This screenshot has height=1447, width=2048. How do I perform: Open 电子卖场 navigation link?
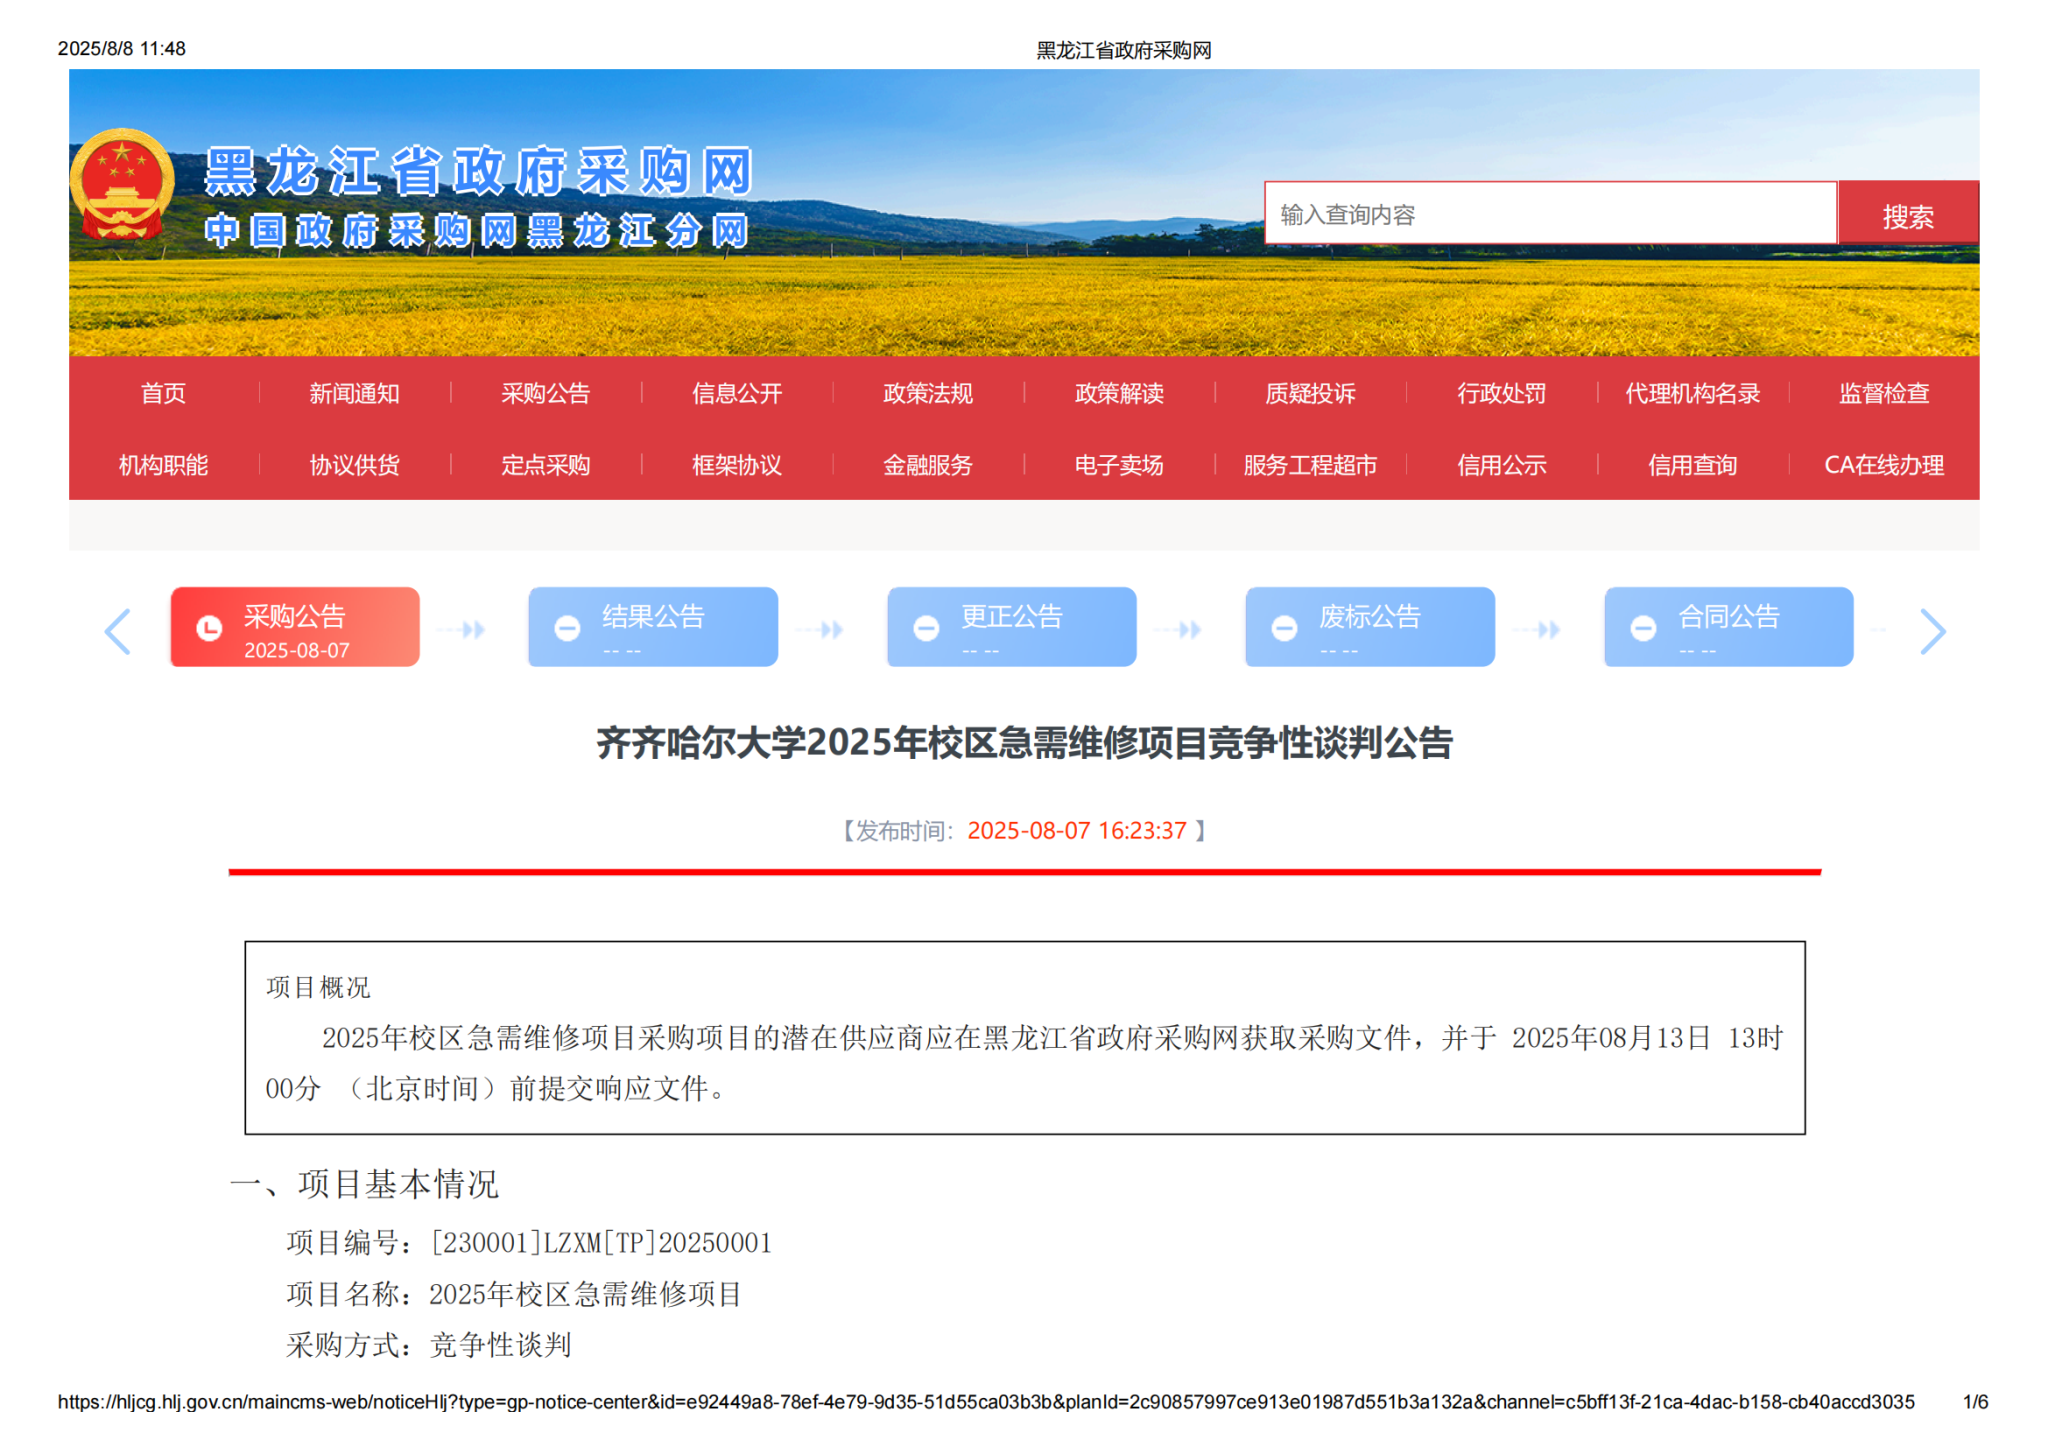point(1118,465)
